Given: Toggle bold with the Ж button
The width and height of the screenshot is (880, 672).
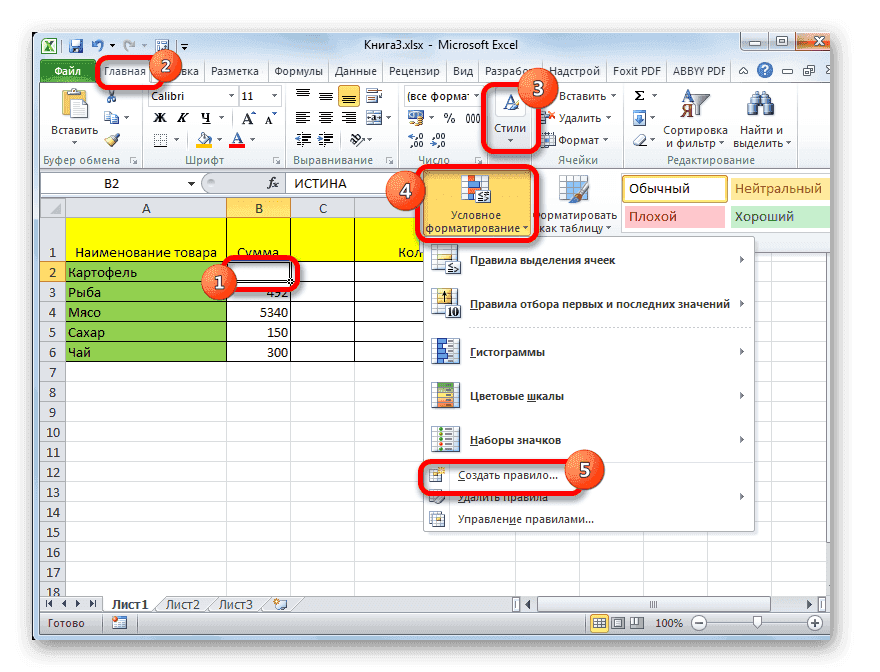Looking at the screenshot, I should [159, 116].
